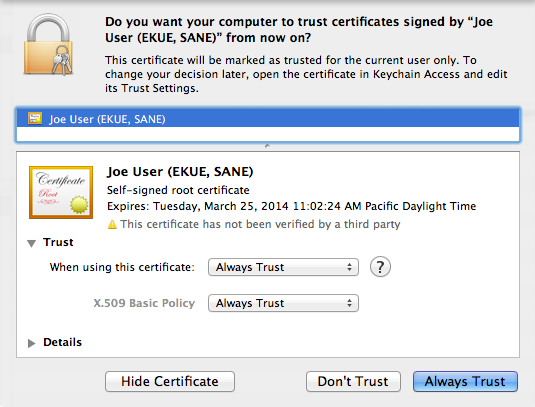Screen dimensions: 535x407
Task: Click the Always Trust button
Action: 465,381
